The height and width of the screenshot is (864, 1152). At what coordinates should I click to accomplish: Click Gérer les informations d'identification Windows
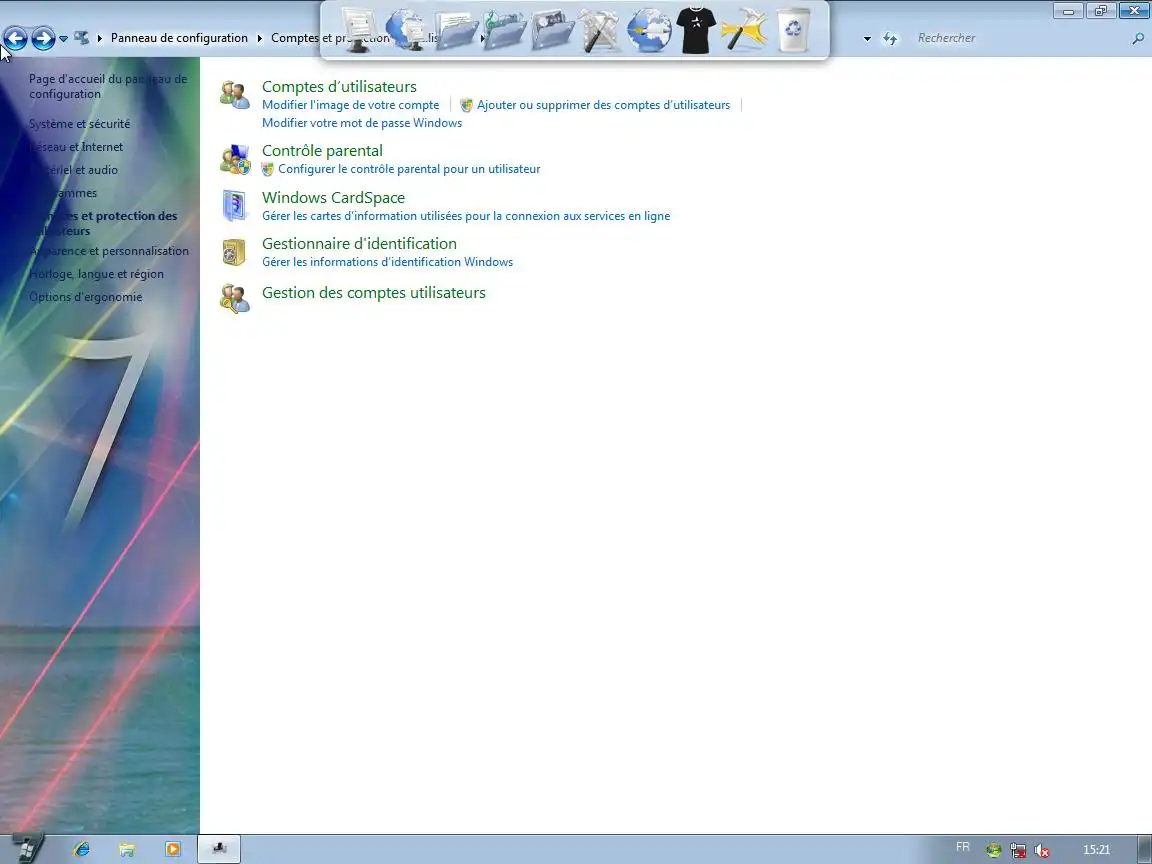pyautogui.click(x=387, y=262)
